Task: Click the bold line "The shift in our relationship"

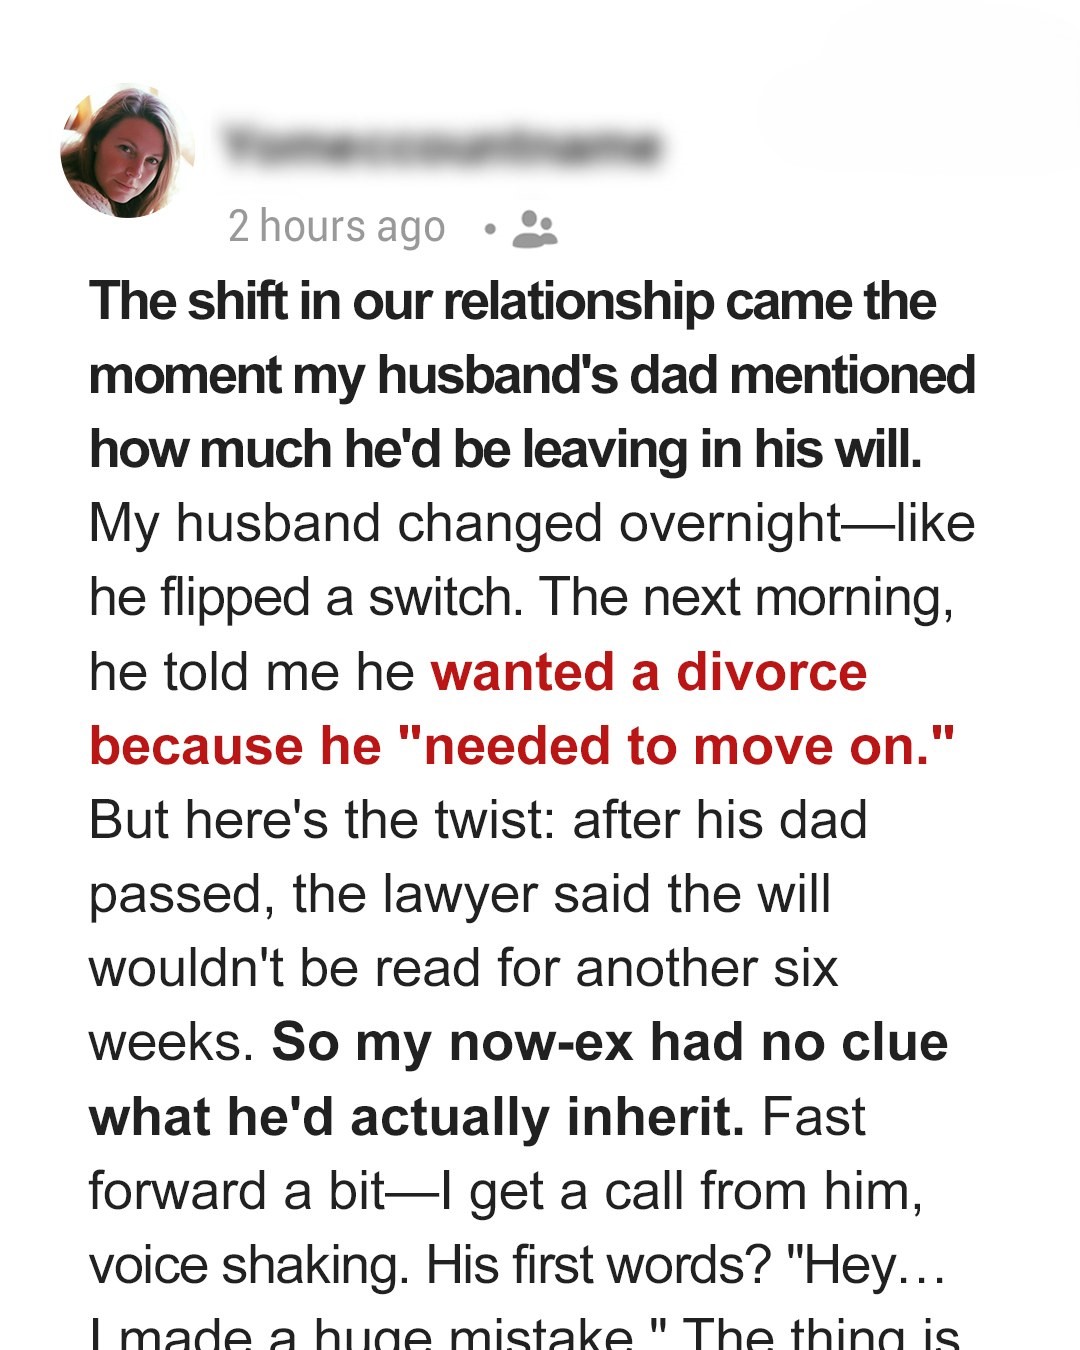Action: [x=512, y=301]
